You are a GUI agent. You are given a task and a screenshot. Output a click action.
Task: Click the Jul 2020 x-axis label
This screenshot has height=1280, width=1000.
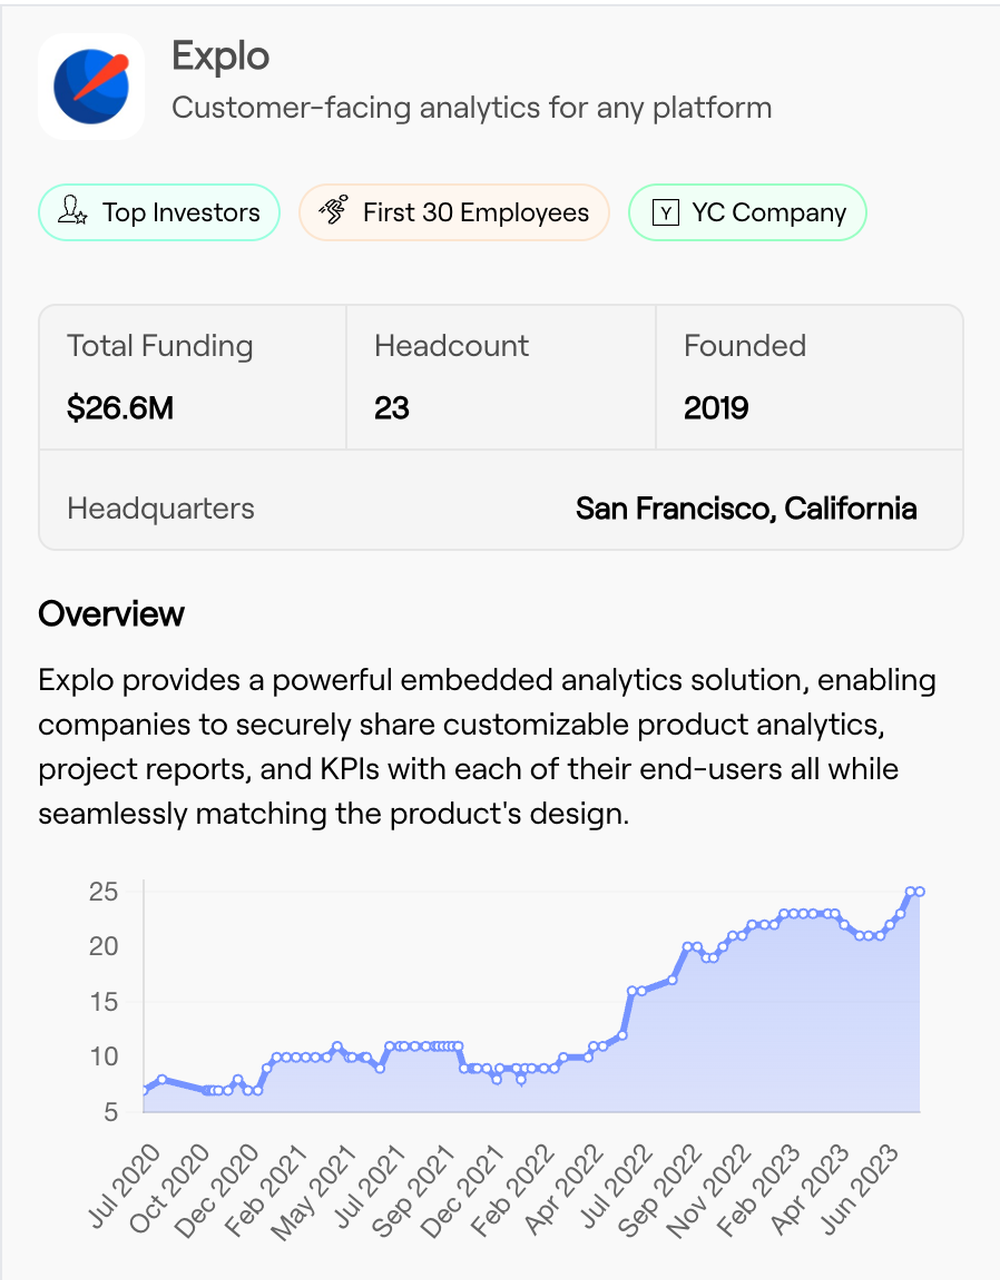click(124, 1186)
